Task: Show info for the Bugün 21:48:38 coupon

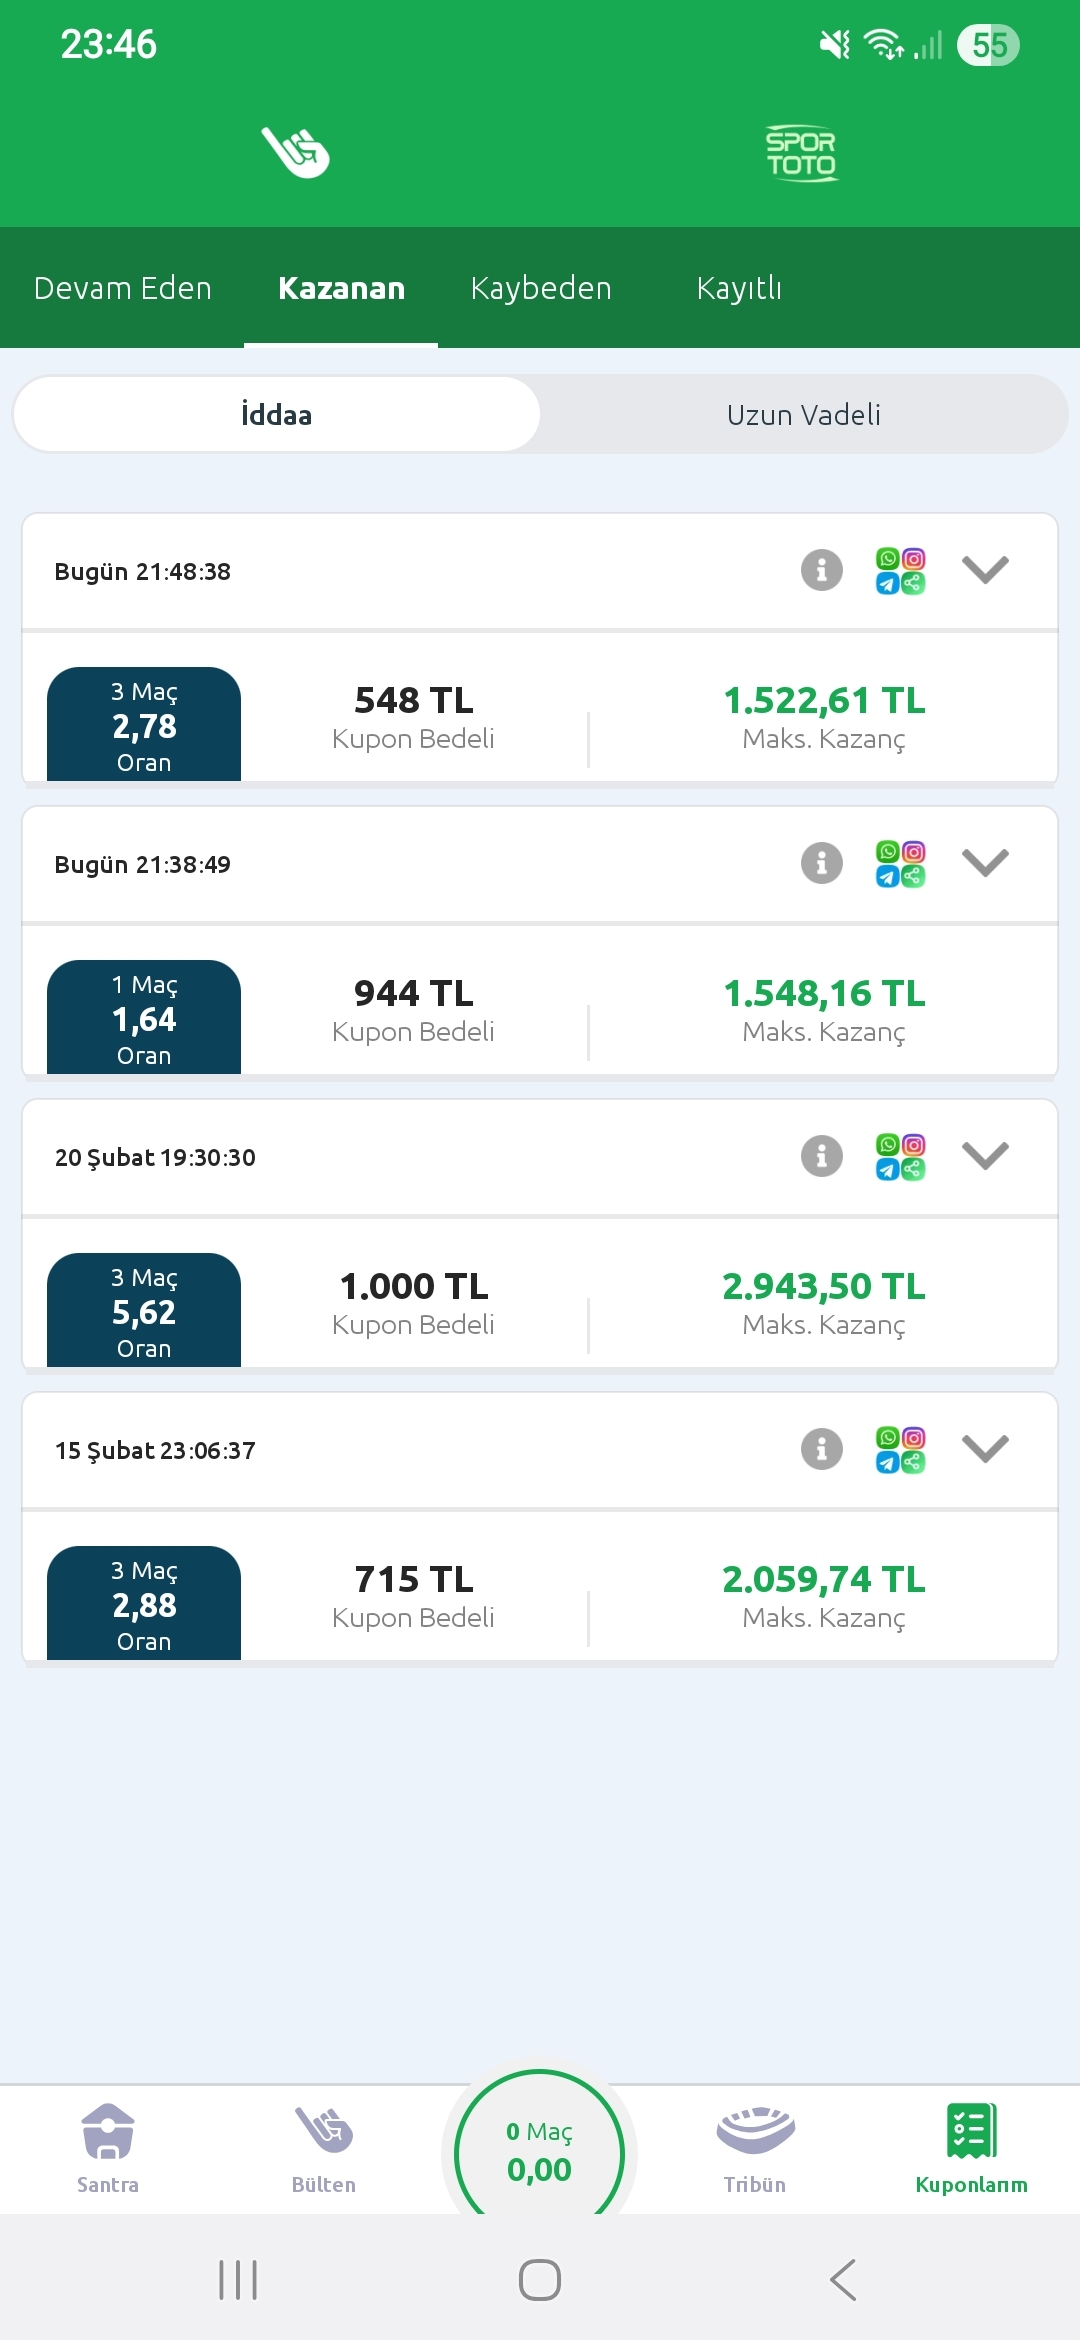Action: (x=822, y=571)
